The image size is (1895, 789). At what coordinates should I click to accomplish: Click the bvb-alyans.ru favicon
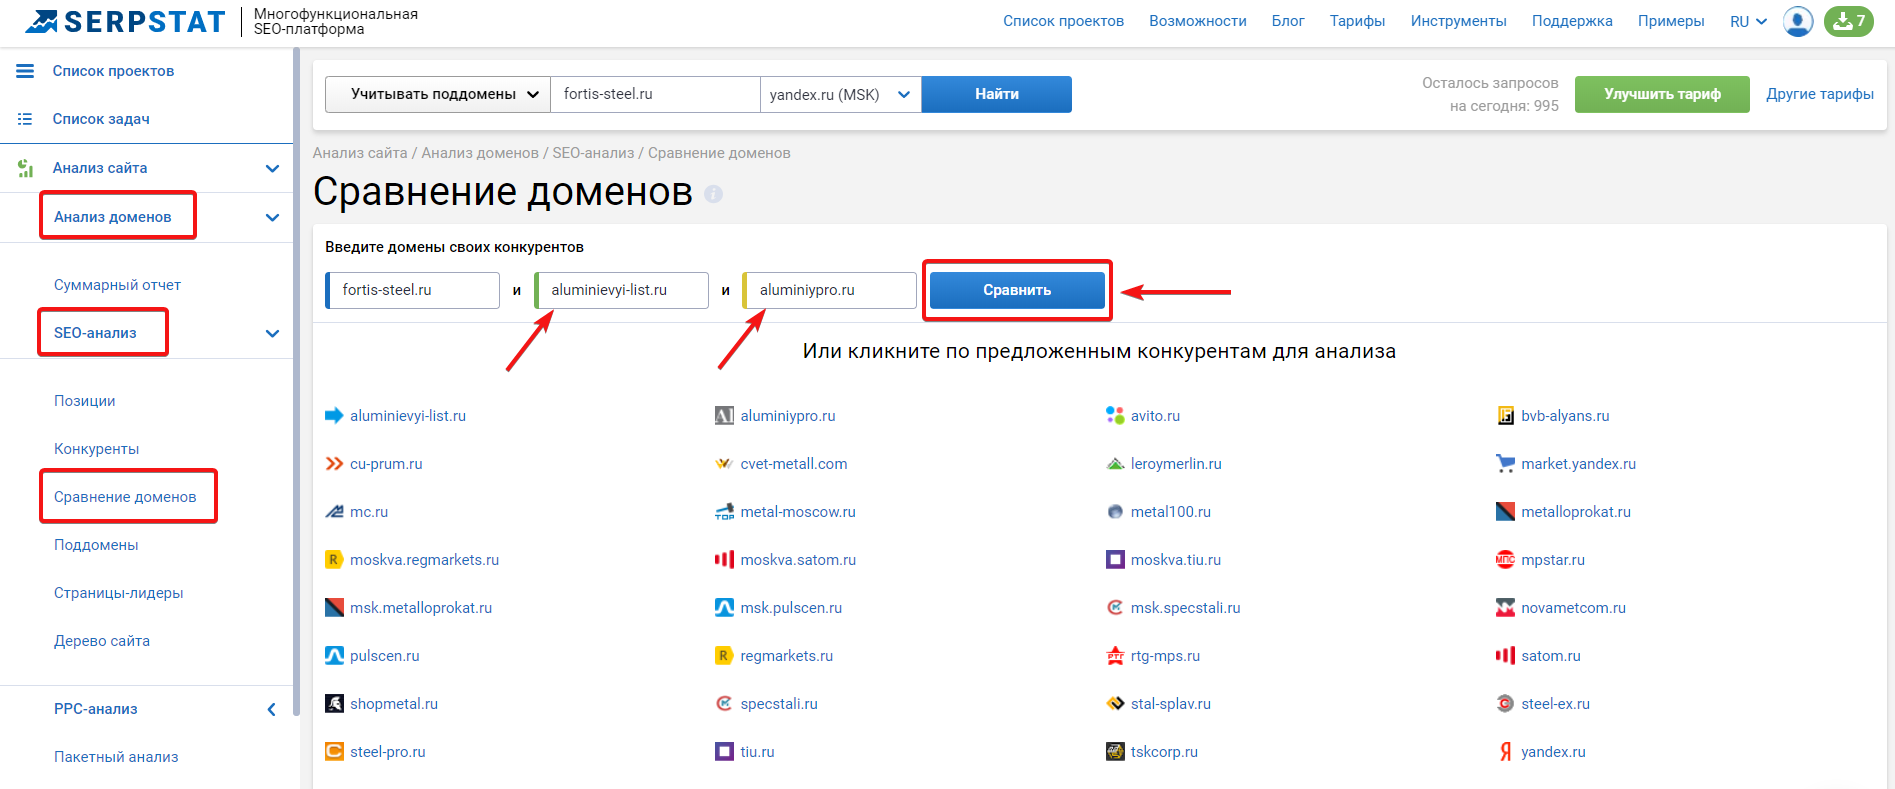(x=1506, y=415)
